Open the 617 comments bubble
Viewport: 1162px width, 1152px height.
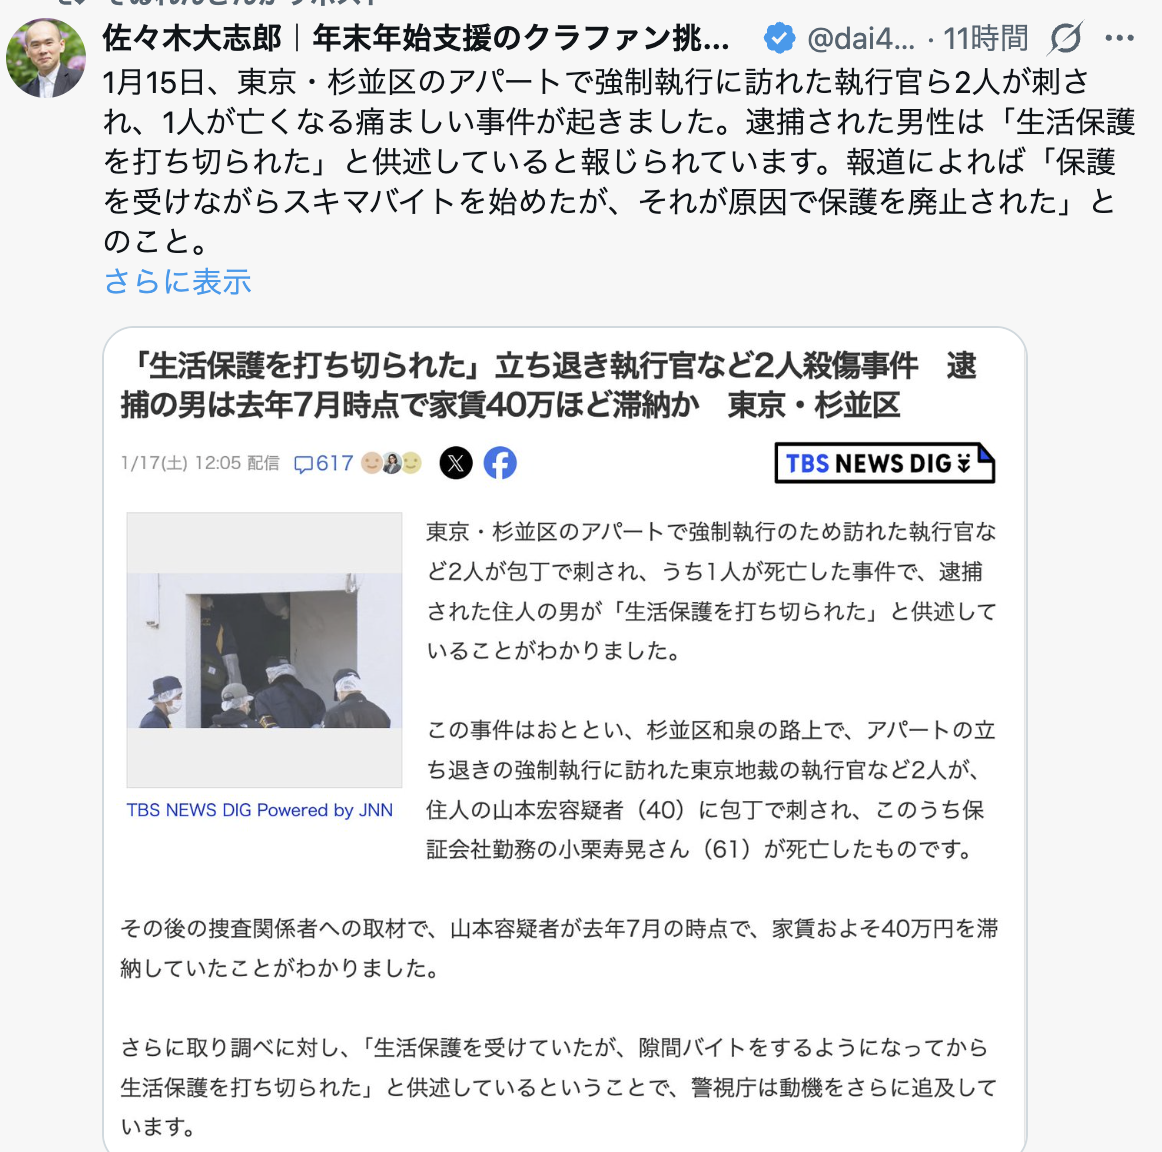[x=324, y=464]
